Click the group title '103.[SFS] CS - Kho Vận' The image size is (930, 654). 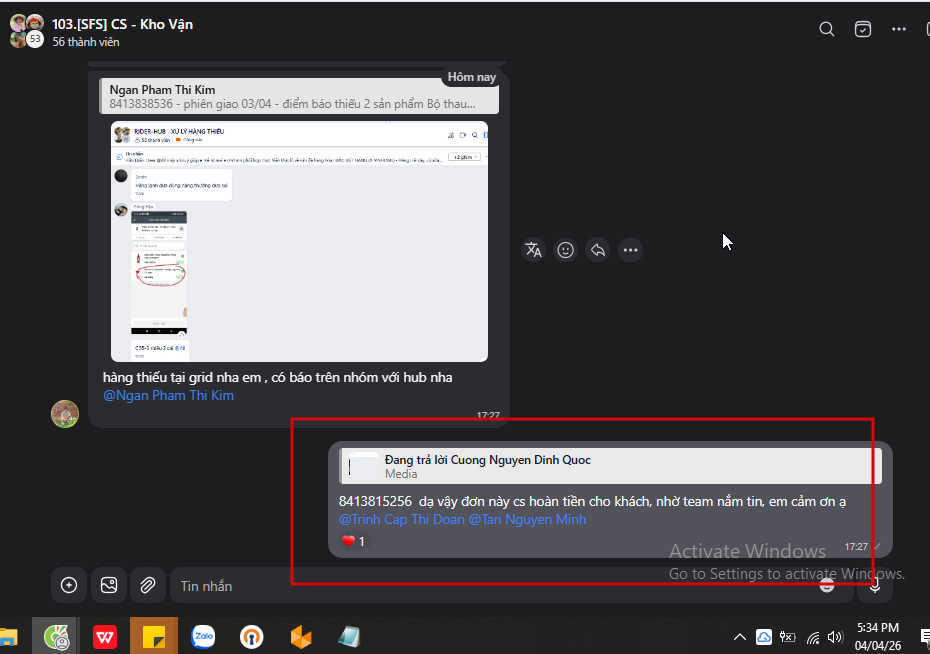pos(122,24)
